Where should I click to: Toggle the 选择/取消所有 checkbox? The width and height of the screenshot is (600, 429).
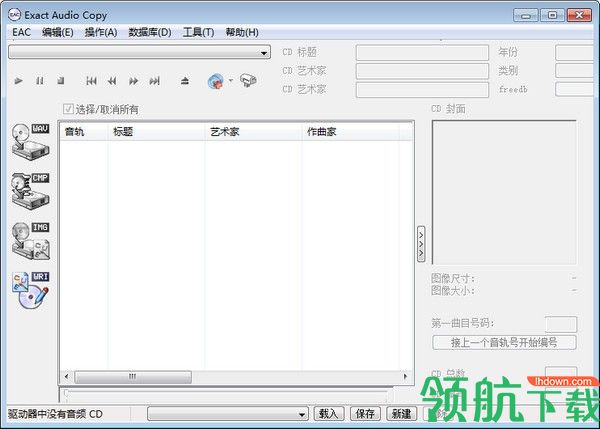(x=68, y=109)
